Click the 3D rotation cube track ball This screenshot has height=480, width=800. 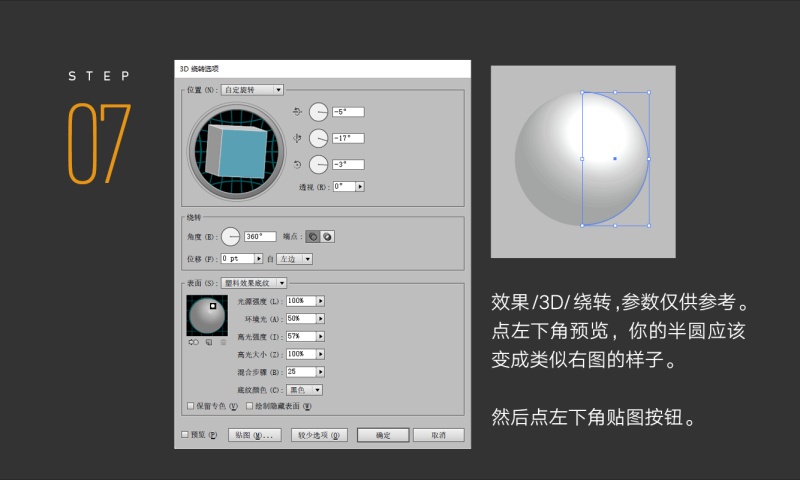237,151
